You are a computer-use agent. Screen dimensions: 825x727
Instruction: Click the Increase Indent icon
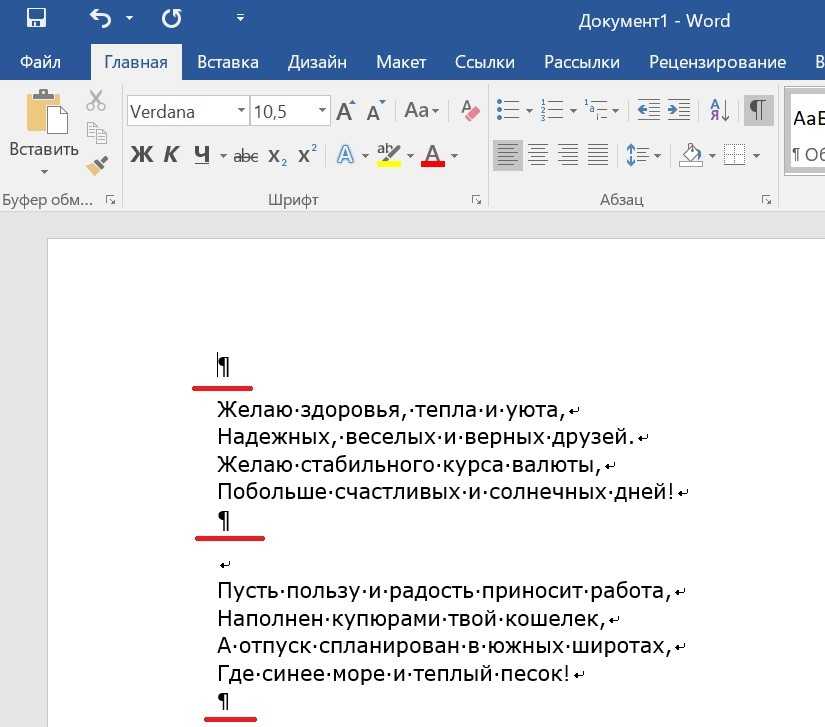pos(679,111)
